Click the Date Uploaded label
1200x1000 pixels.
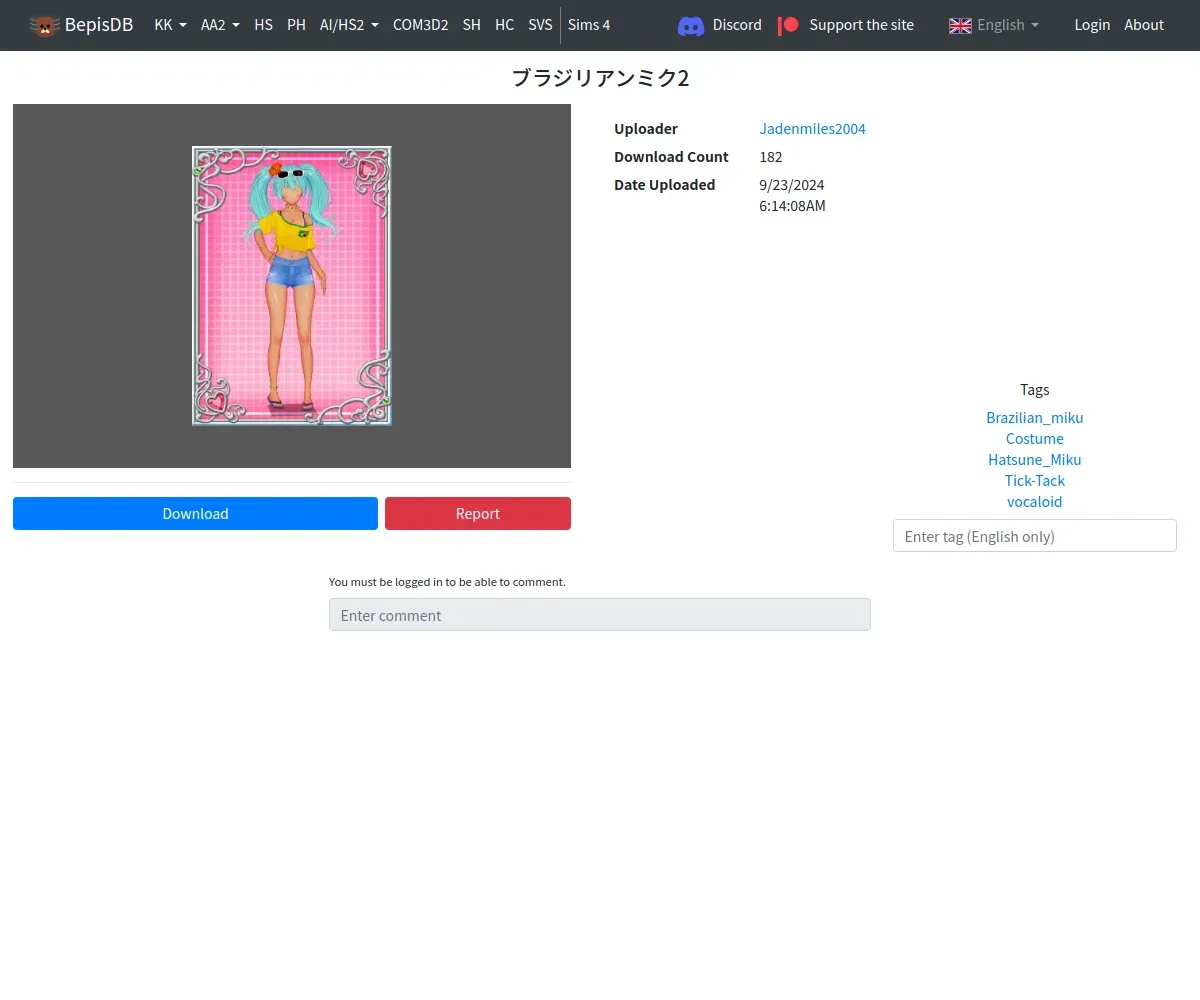[665, 185]
